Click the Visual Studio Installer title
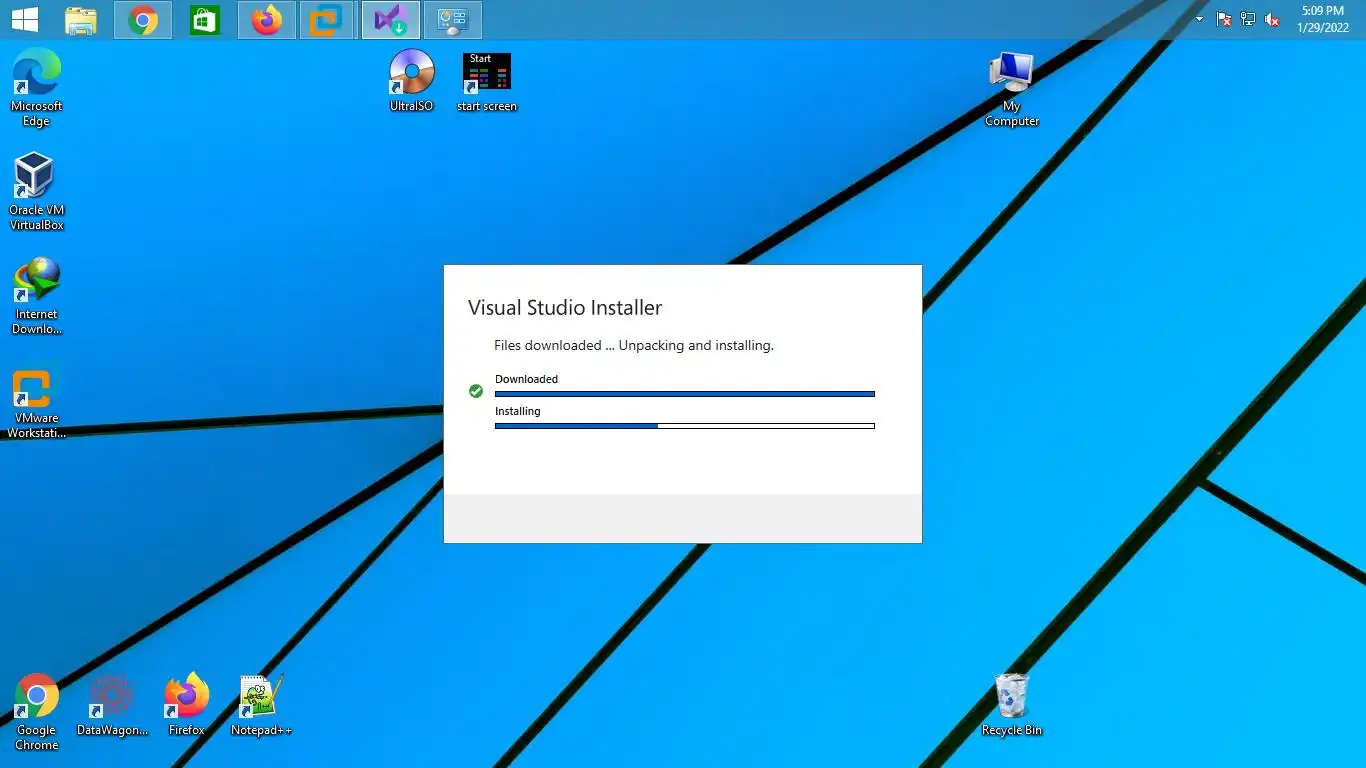The image size is (1366, 768). [565, 308]
